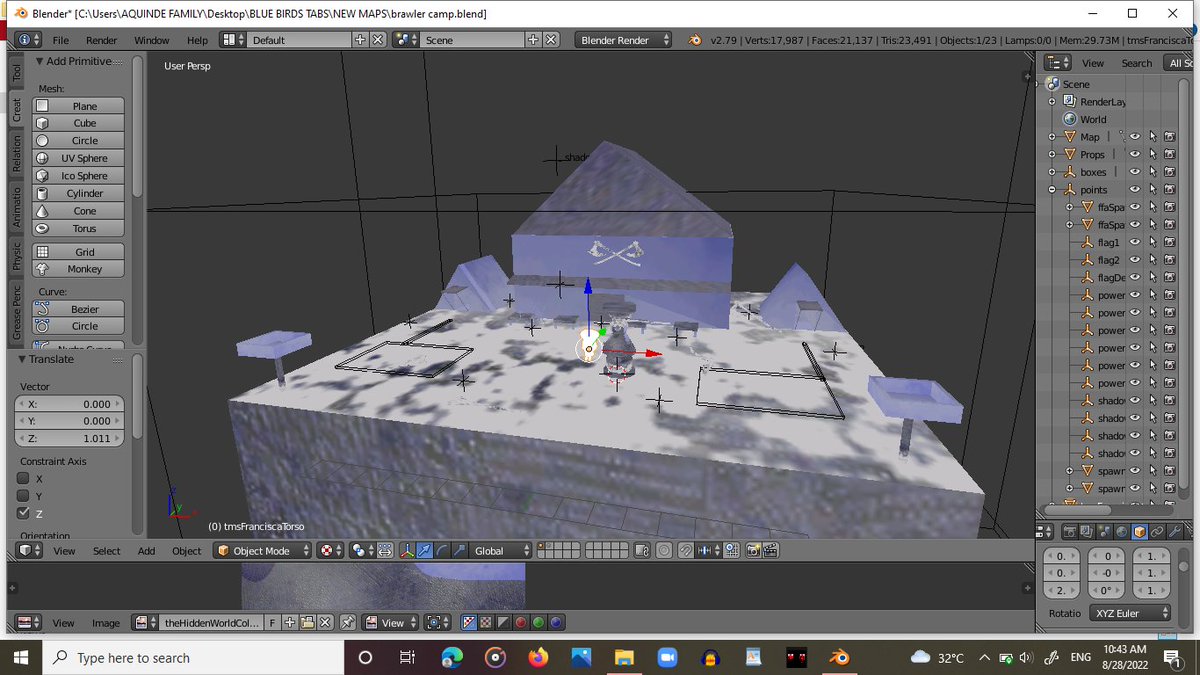Collapse the points tree in outliner
This screenshot has width=1200, height=675.
[1053, 189]
